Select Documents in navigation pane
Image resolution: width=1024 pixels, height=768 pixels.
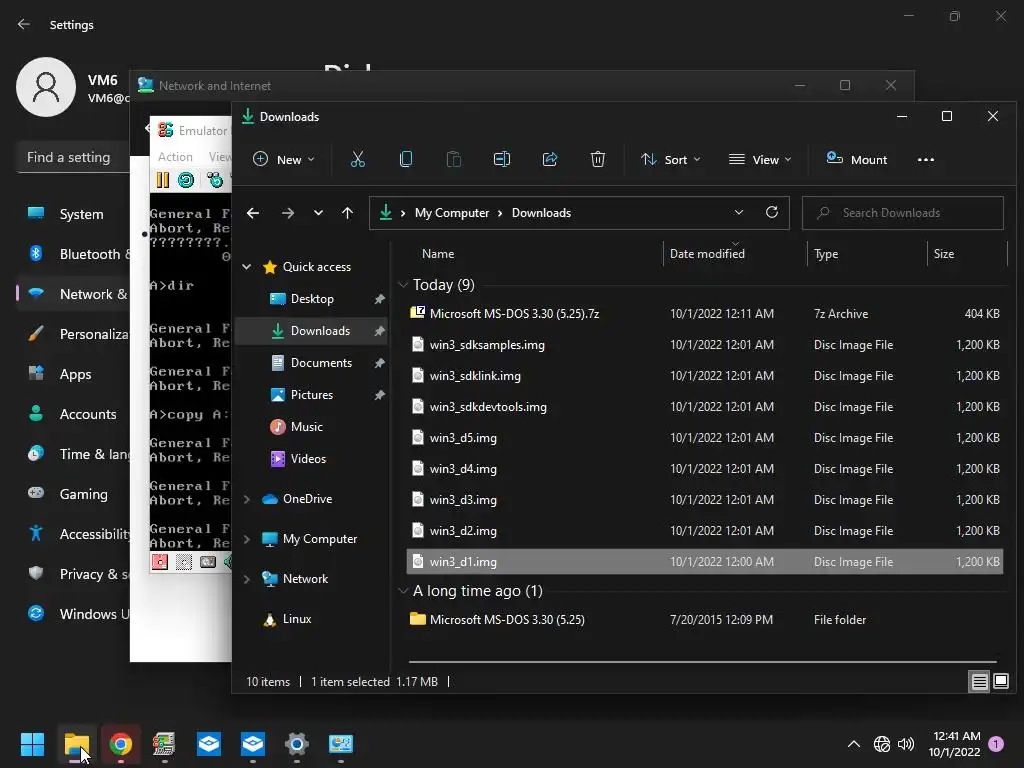tap(321, 362)
